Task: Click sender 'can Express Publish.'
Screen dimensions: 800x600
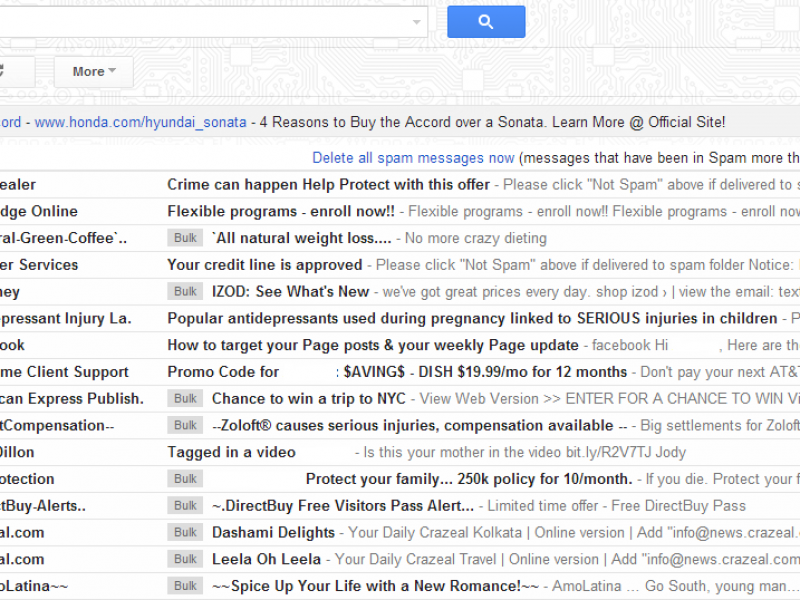Action: click(72, 399)
